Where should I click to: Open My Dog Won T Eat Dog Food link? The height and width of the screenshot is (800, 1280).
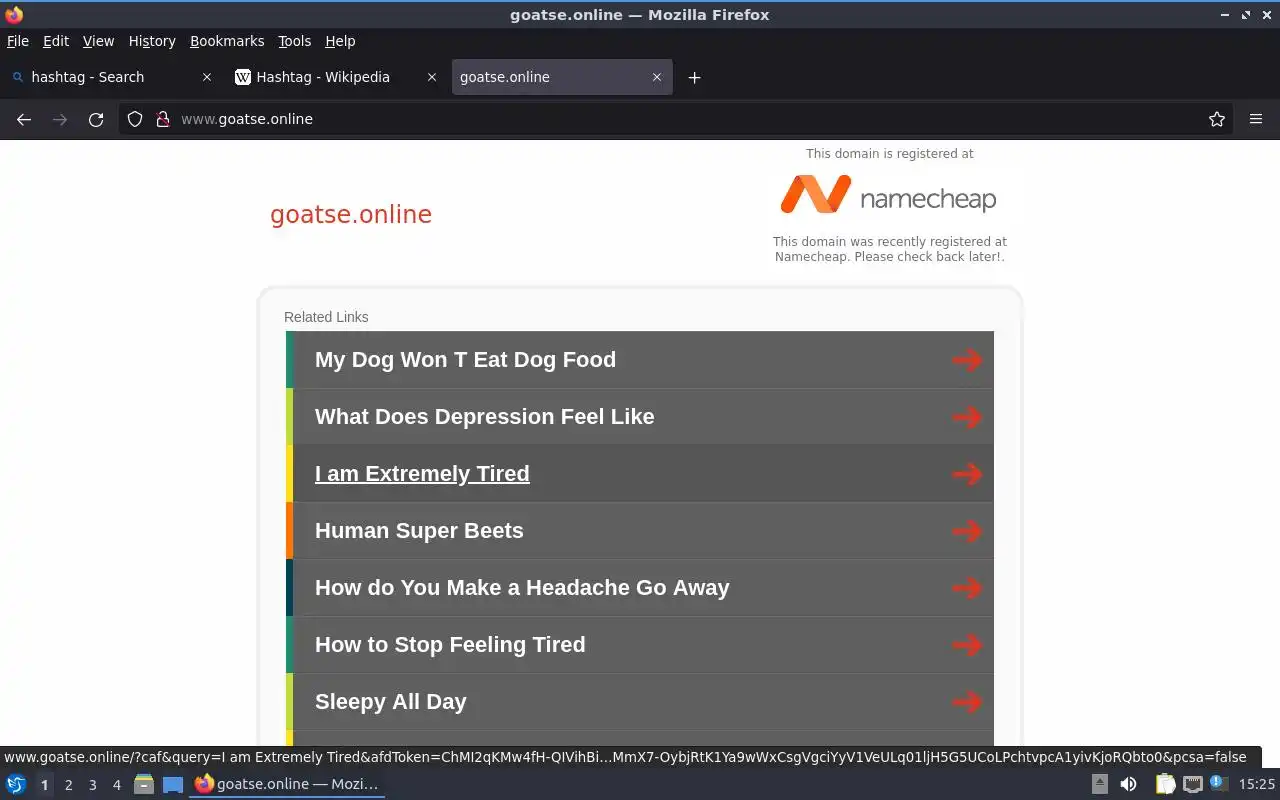tap(640, 360)
